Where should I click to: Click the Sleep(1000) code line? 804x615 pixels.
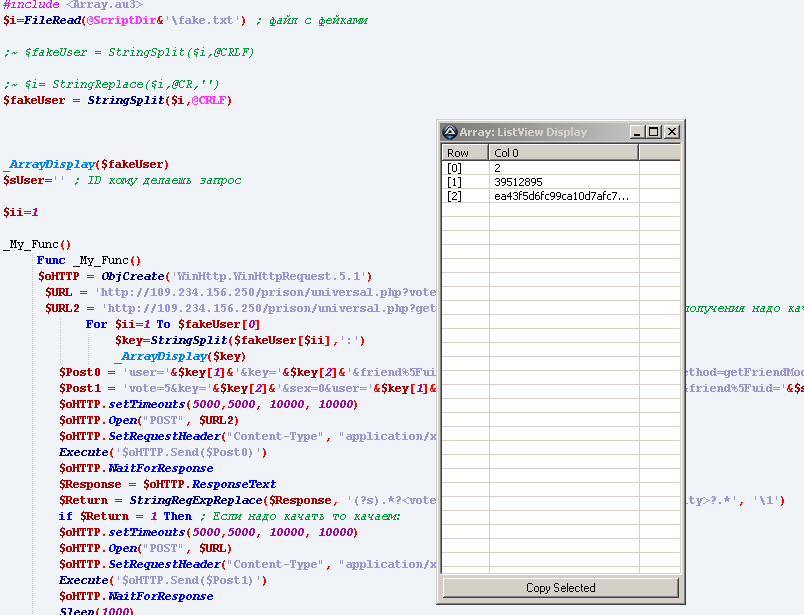tap(96, 611)
